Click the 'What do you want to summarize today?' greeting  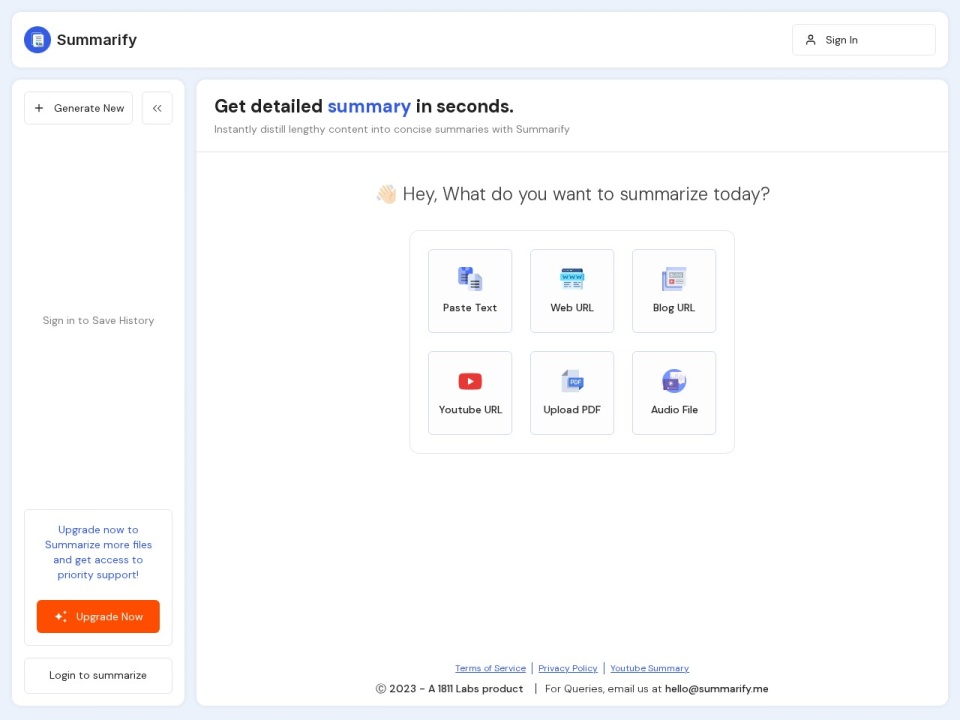coord(586,194)
